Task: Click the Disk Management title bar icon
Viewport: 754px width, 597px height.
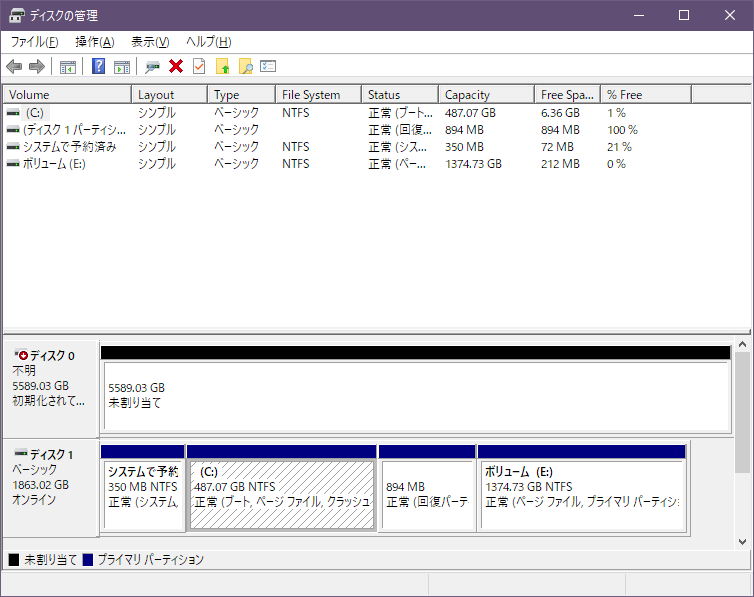Action: (x=17, y=15)
